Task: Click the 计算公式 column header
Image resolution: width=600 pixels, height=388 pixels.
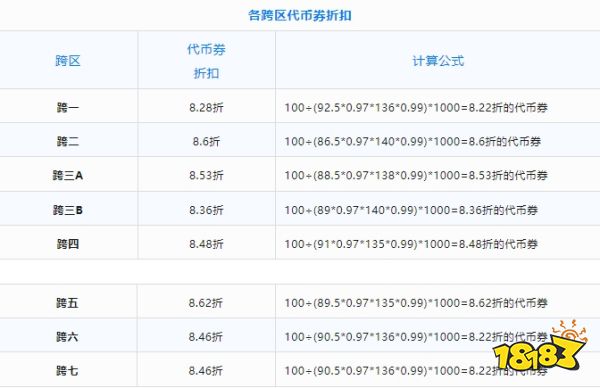Action: pyautogui.click(x=438, y=61)
